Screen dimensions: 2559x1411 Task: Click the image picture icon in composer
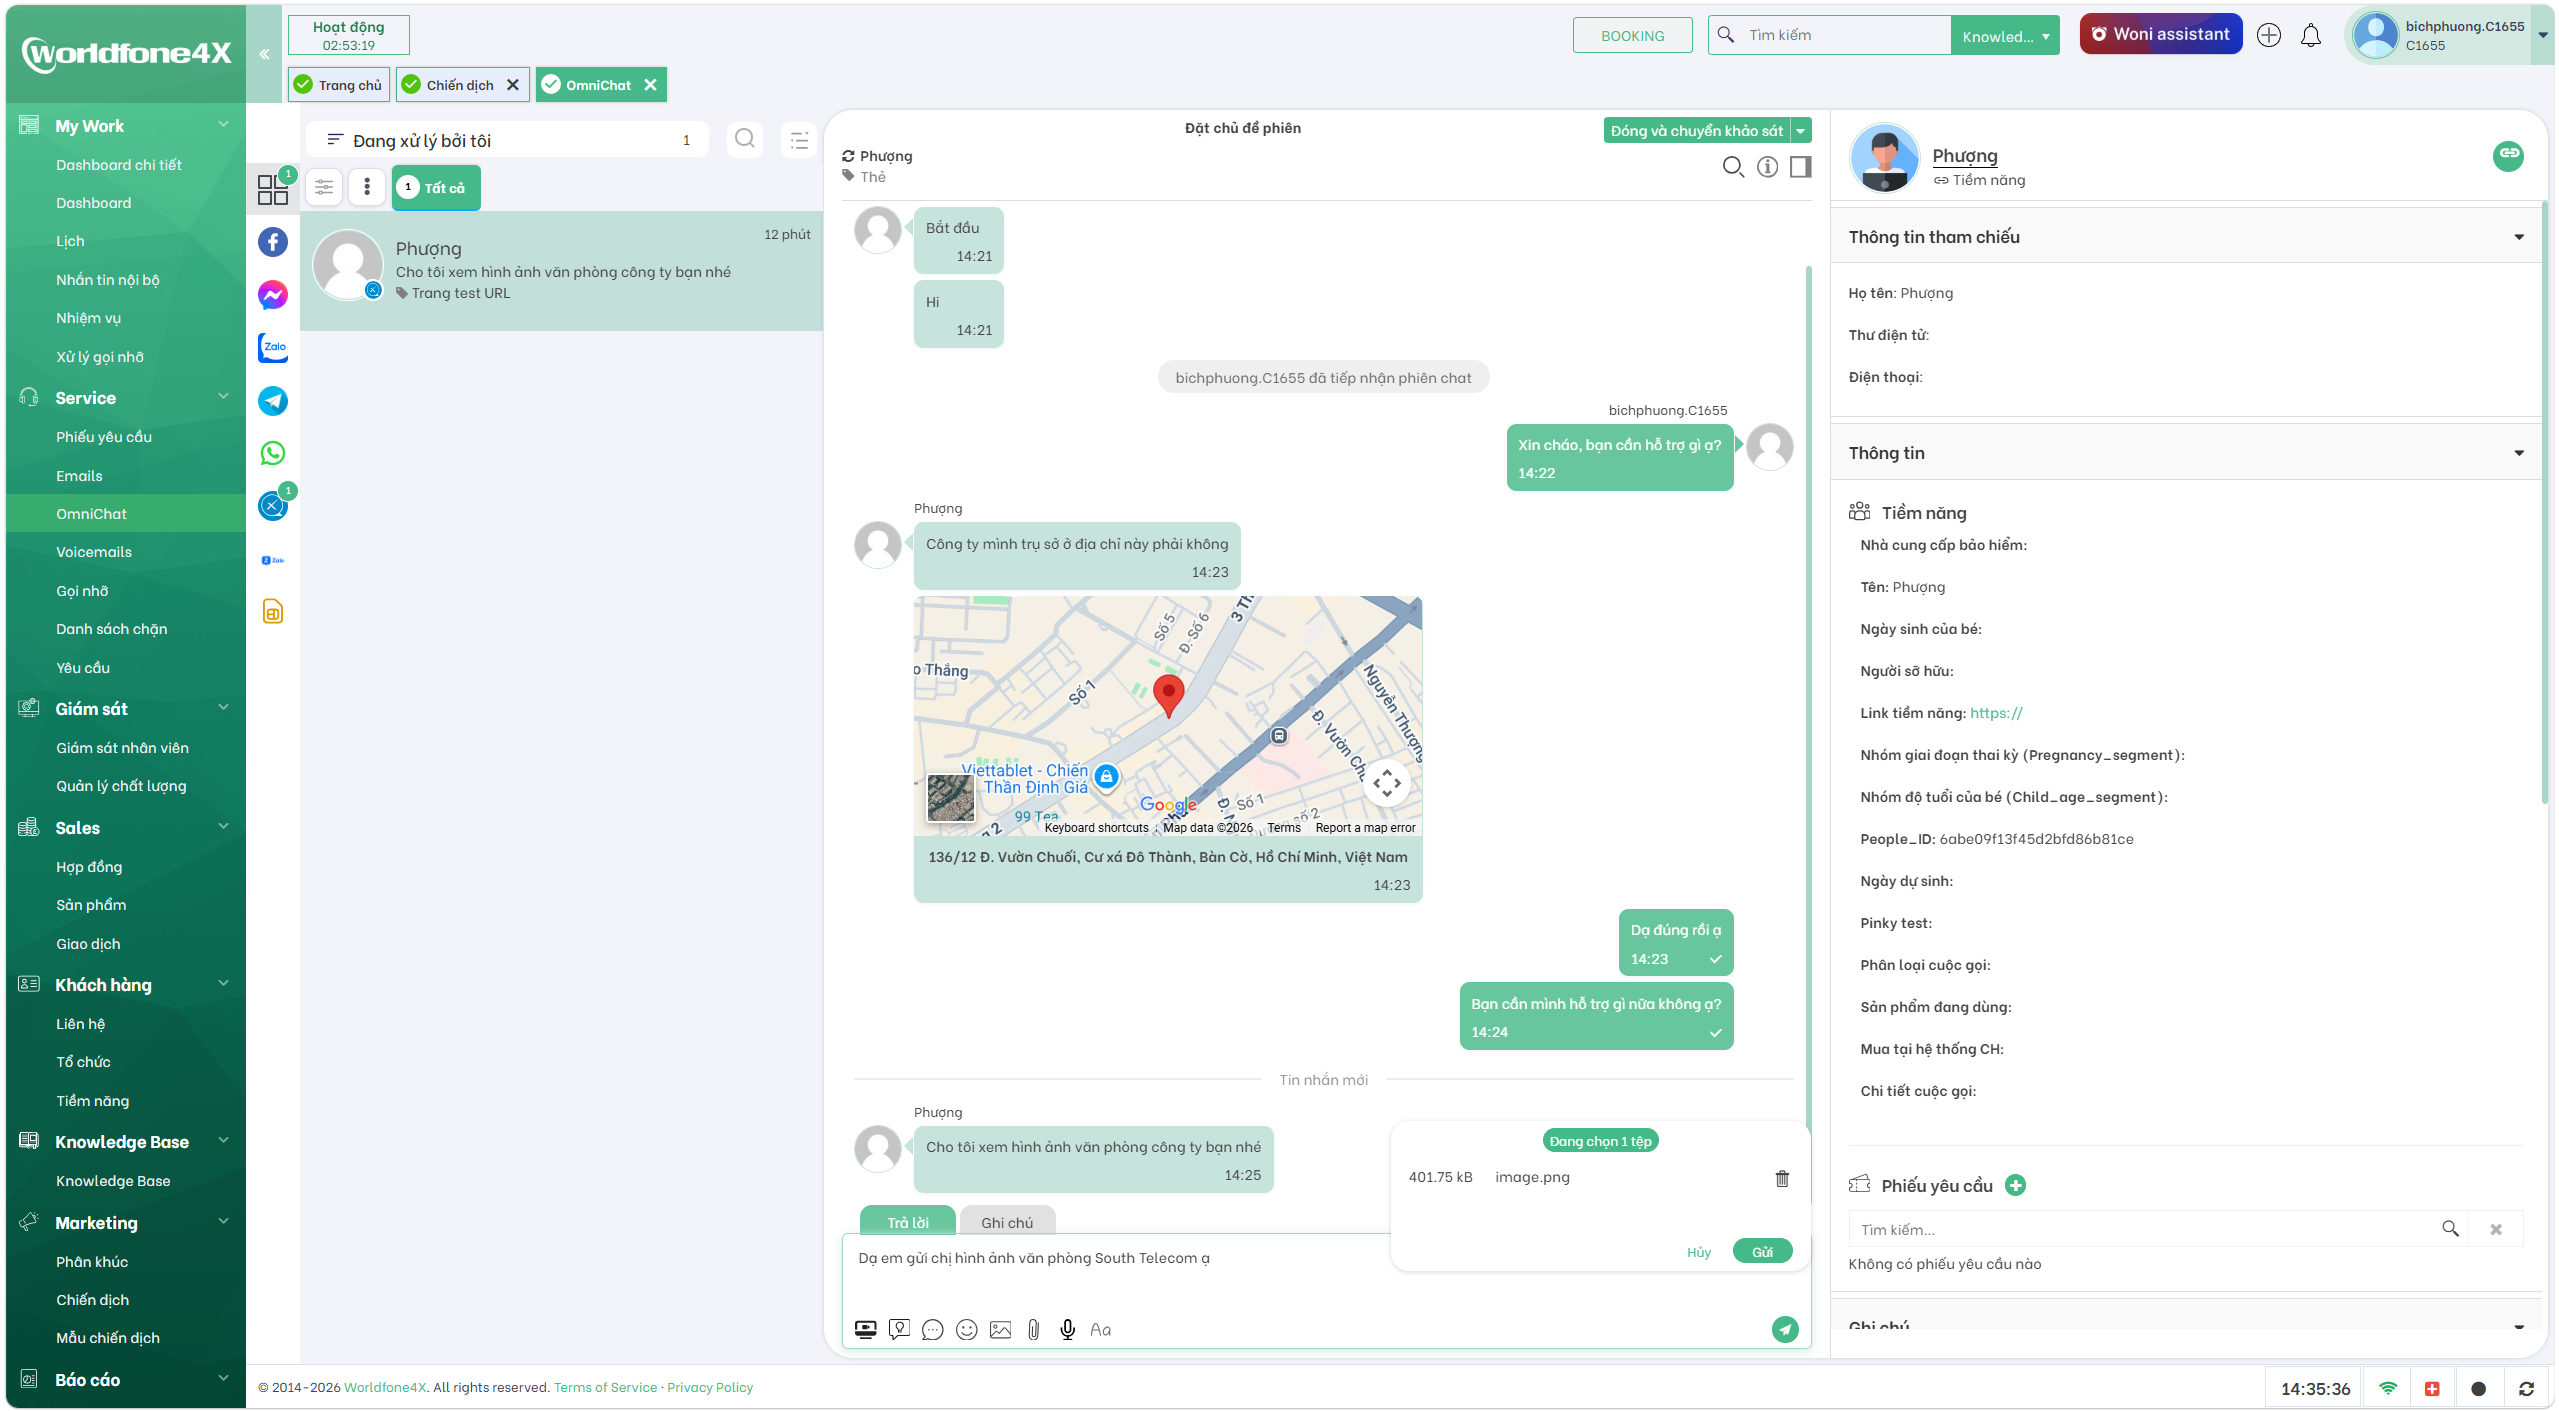coord(1000,1329)
